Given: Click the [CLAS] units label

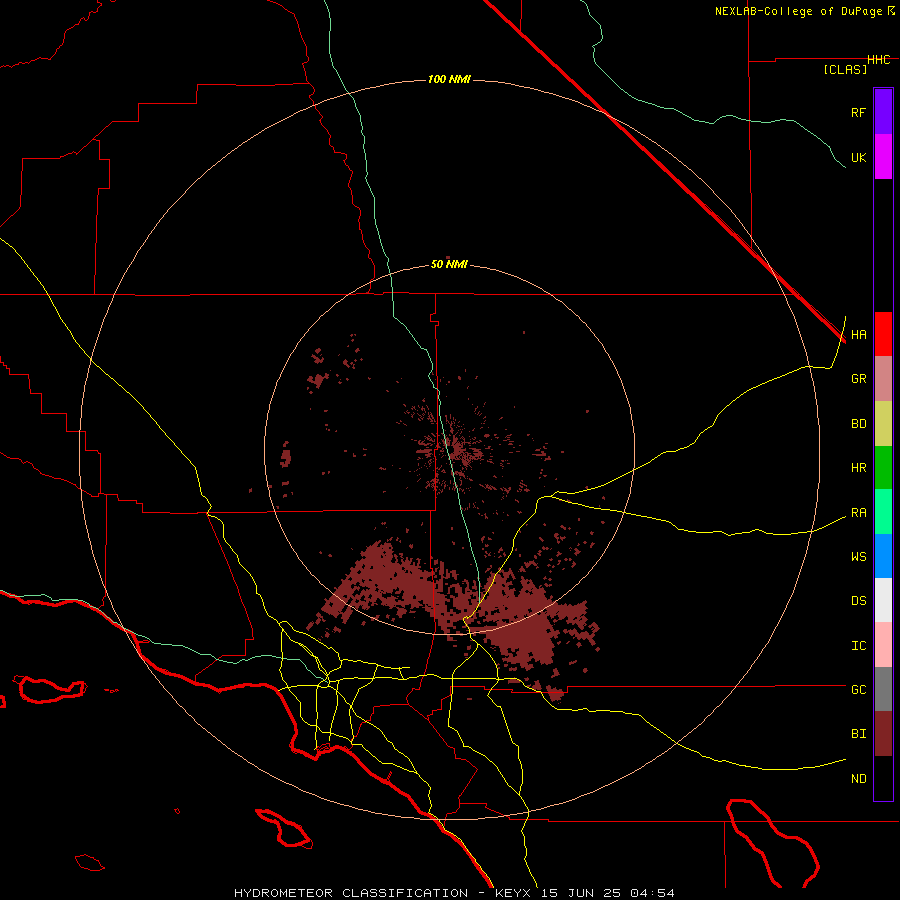Looking at the screenshot, I should pos(845,69).
